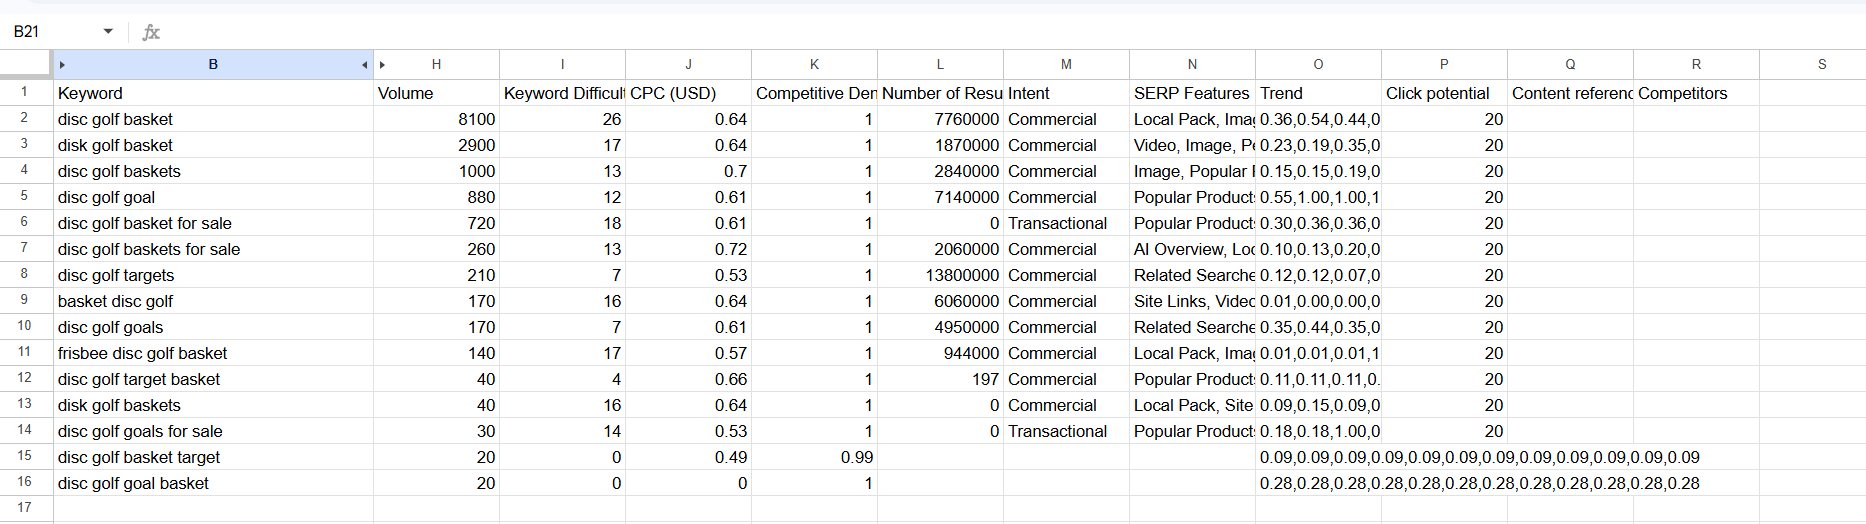The width and height of the screenshot is (1866, 524).
Task: Click the 'disc golf basket' cell in row 2
Action: [213, 119]
